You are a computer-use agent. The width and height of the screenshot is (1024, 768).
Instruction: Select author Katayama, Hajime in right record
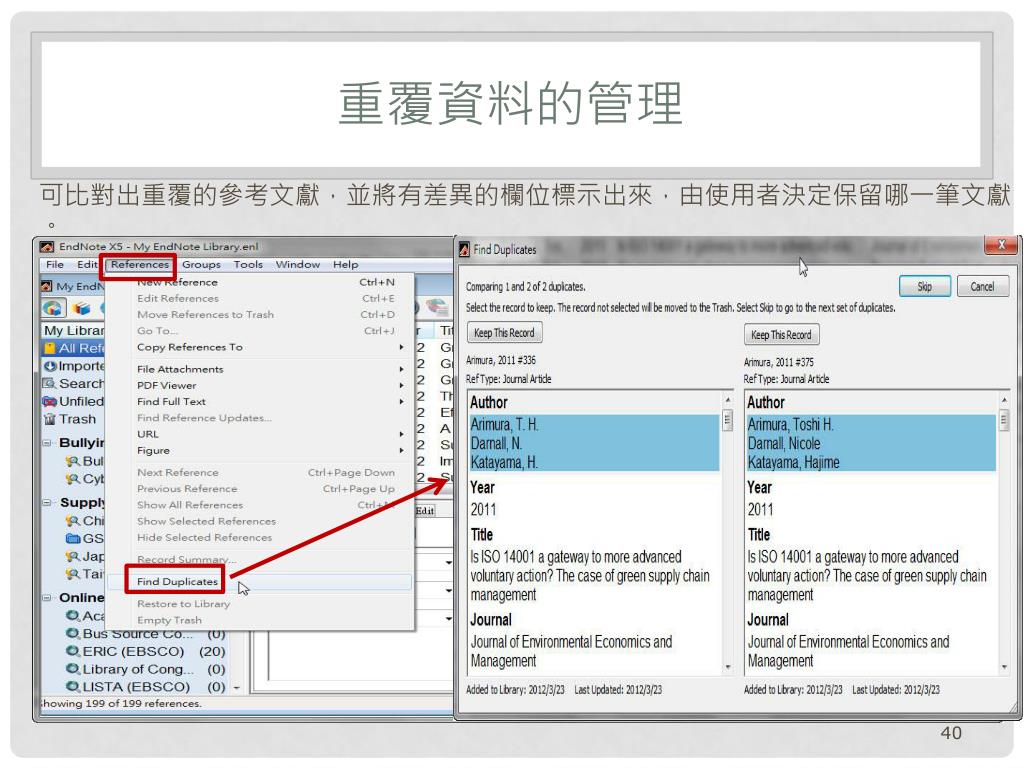click(793, 462)
